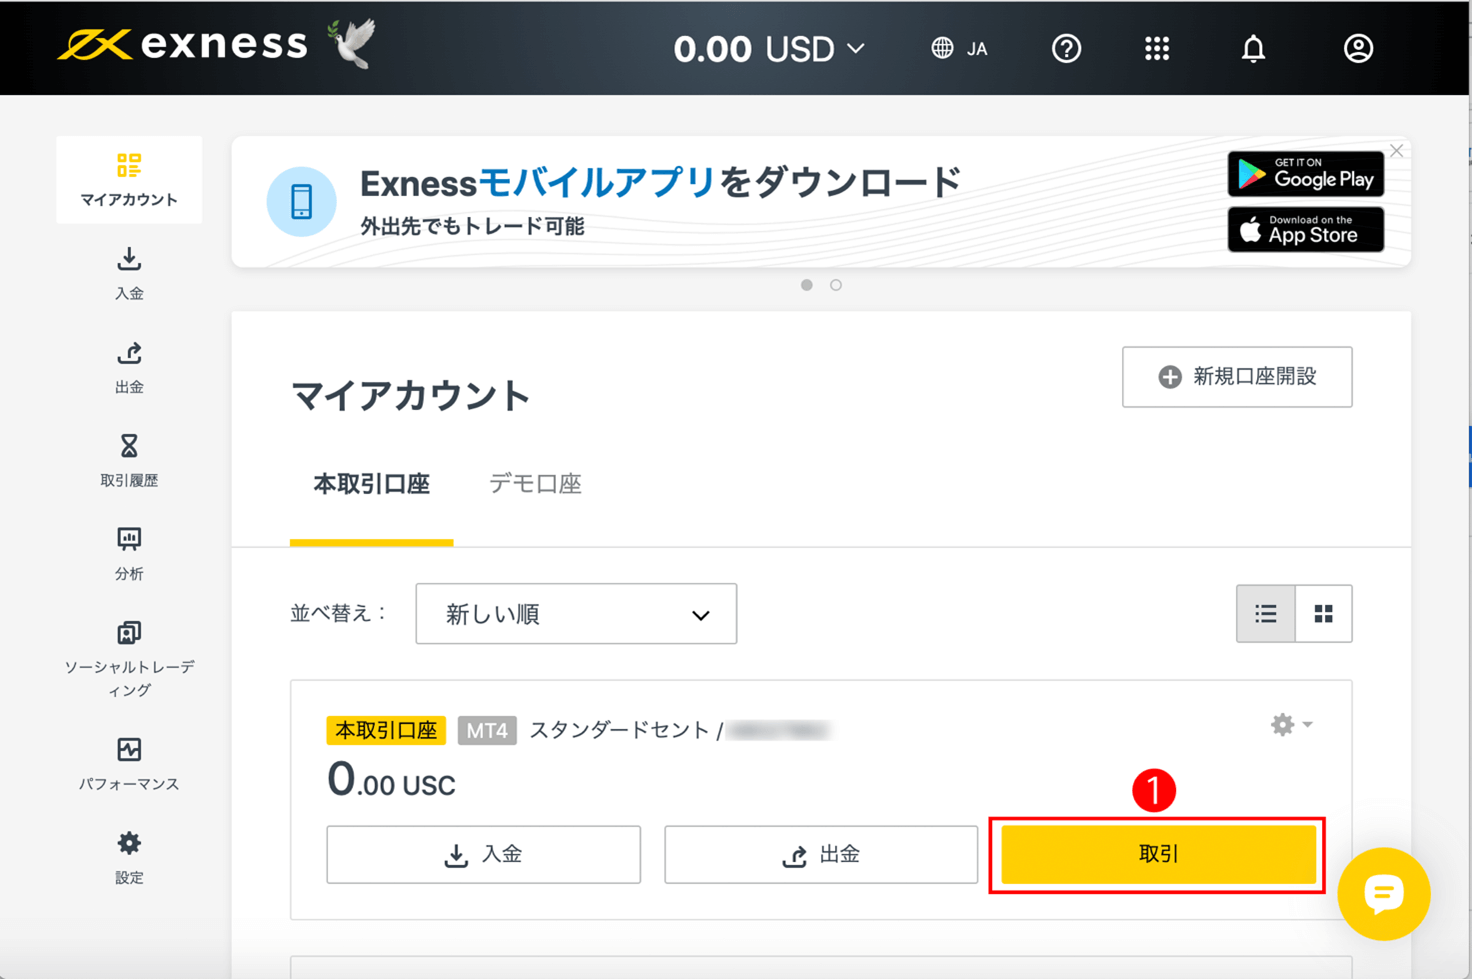Click the yellow 取引 button
This screenshot has width=1472, height=979.
[x=1158, y=854]
